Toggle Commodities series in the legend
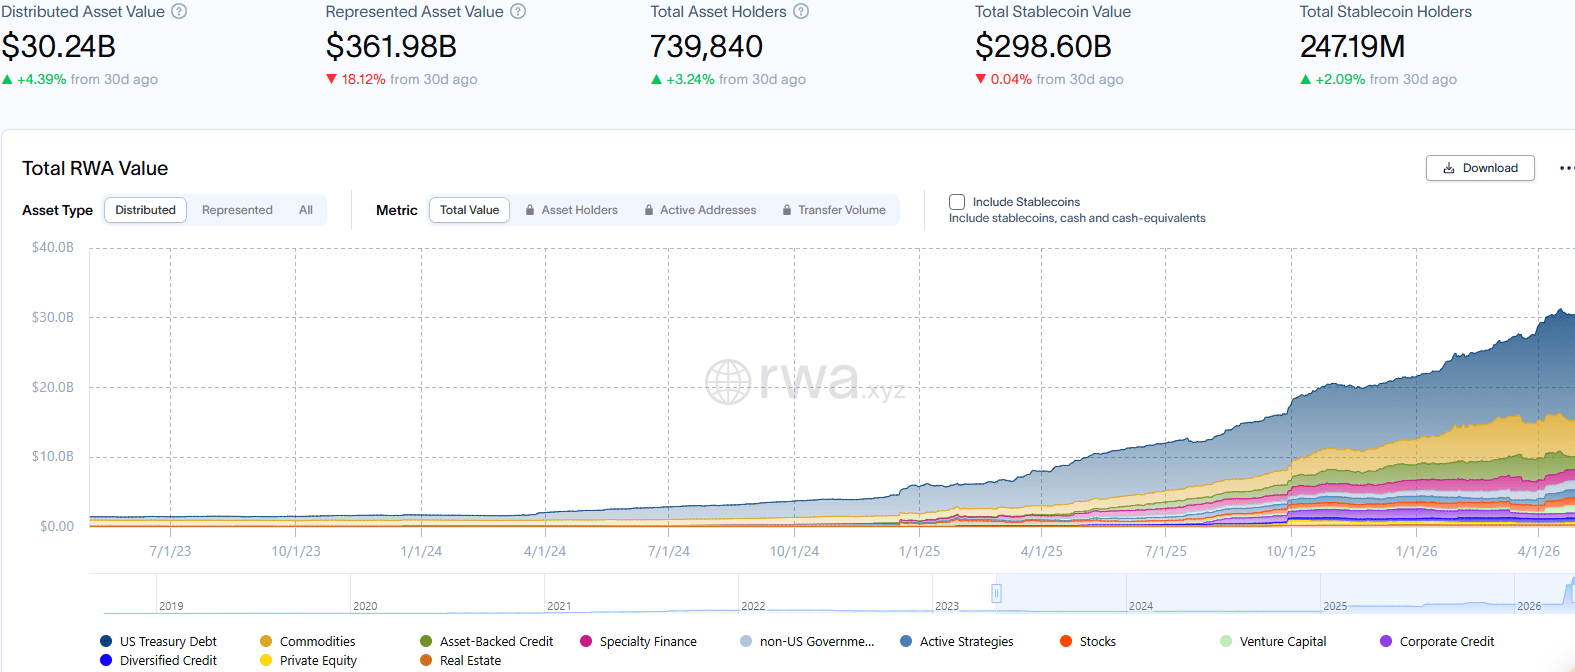 point(307,642)
